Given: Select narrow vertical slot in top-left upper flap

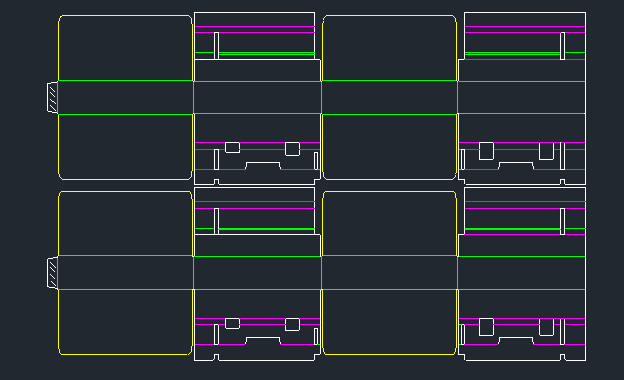Looking at the screenshot, I should click(216, 46).
